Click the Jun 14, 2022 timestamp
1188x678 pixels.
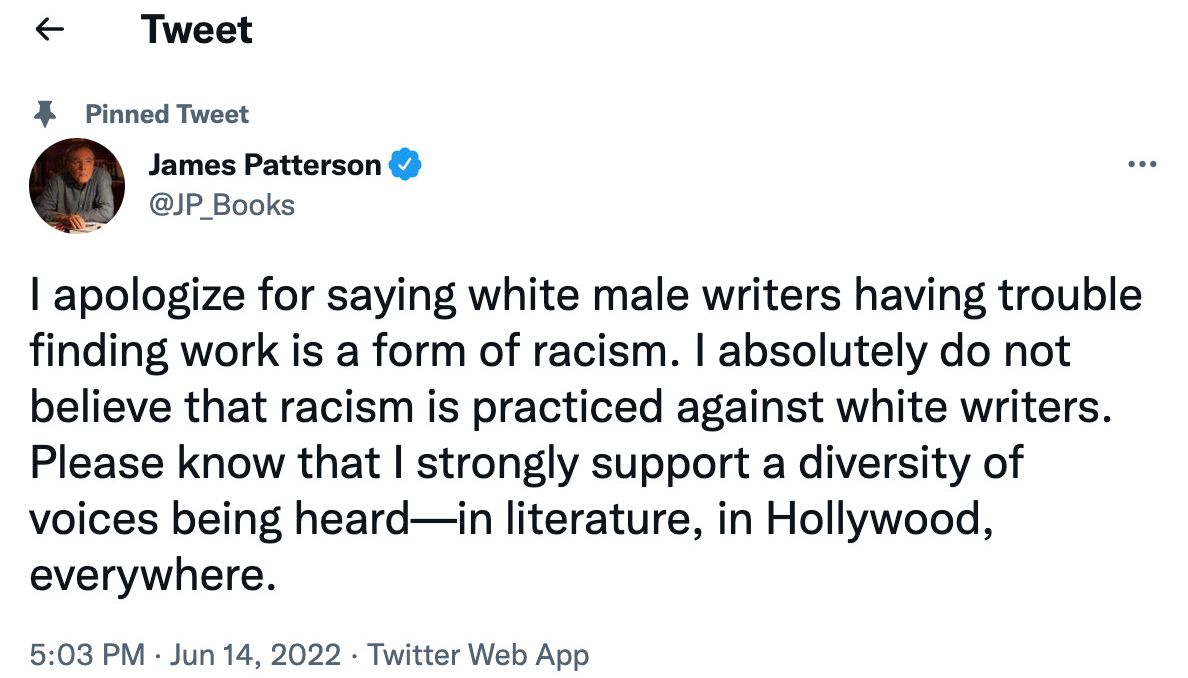click(x=250, y=655)
